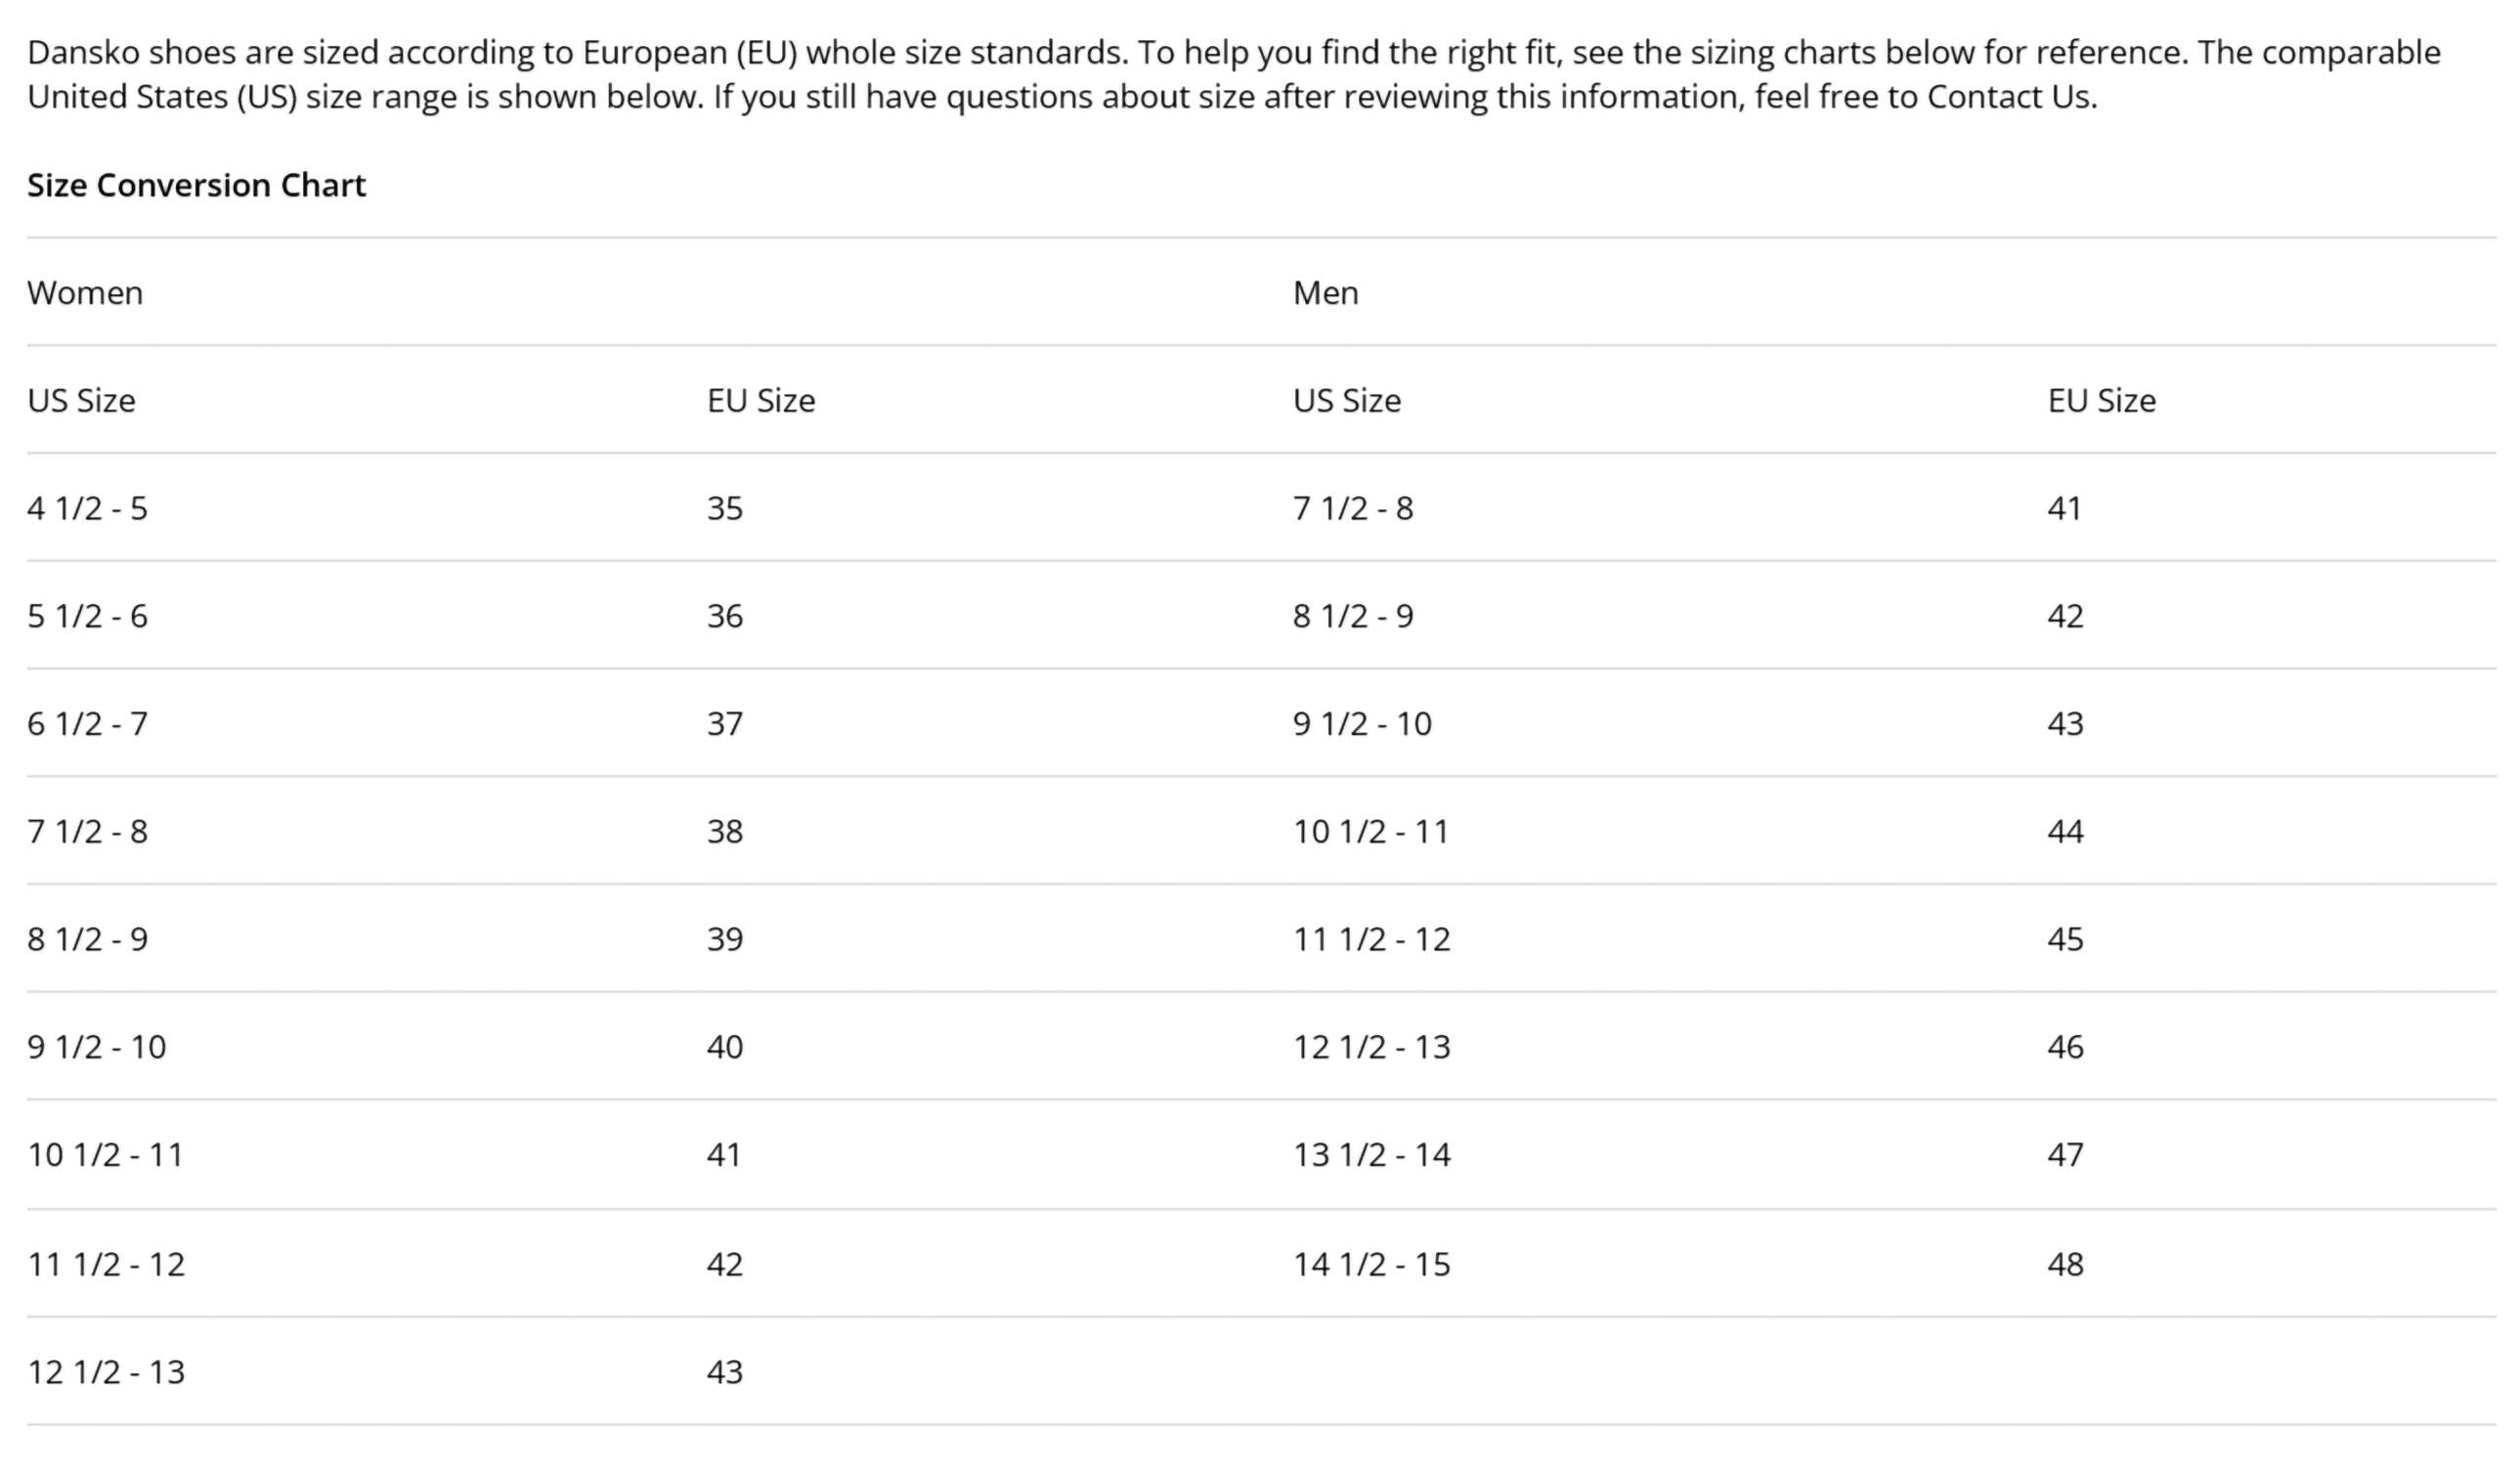2520x1466 pixels.
Task: Select the Women column header
Action: coord(85,293)
